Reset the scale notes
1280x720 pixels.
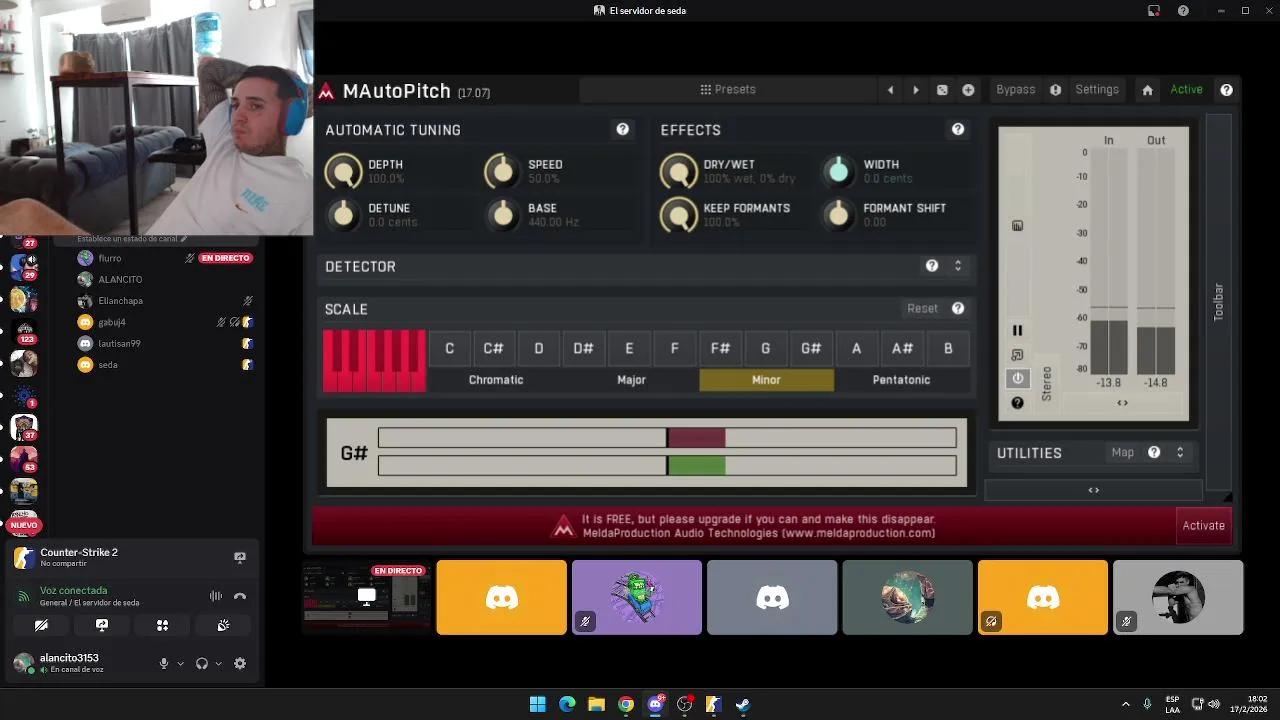coord(922,309)
